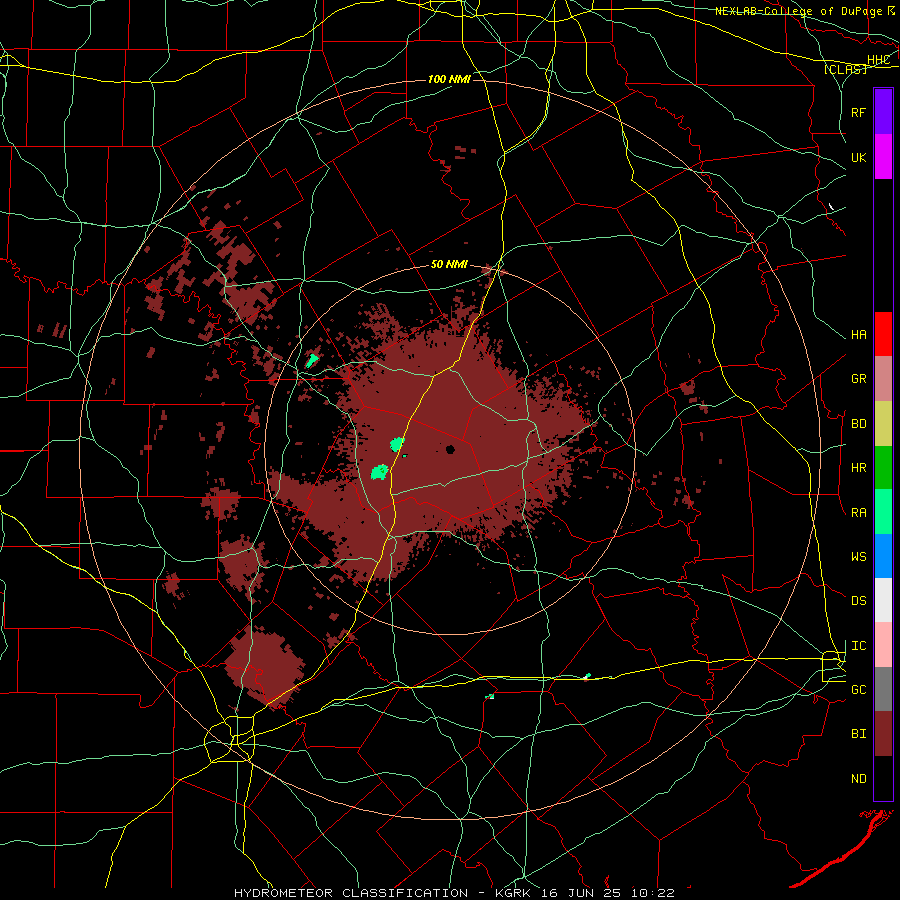
Task: Click the RA legend label
Action: point(858,513)
